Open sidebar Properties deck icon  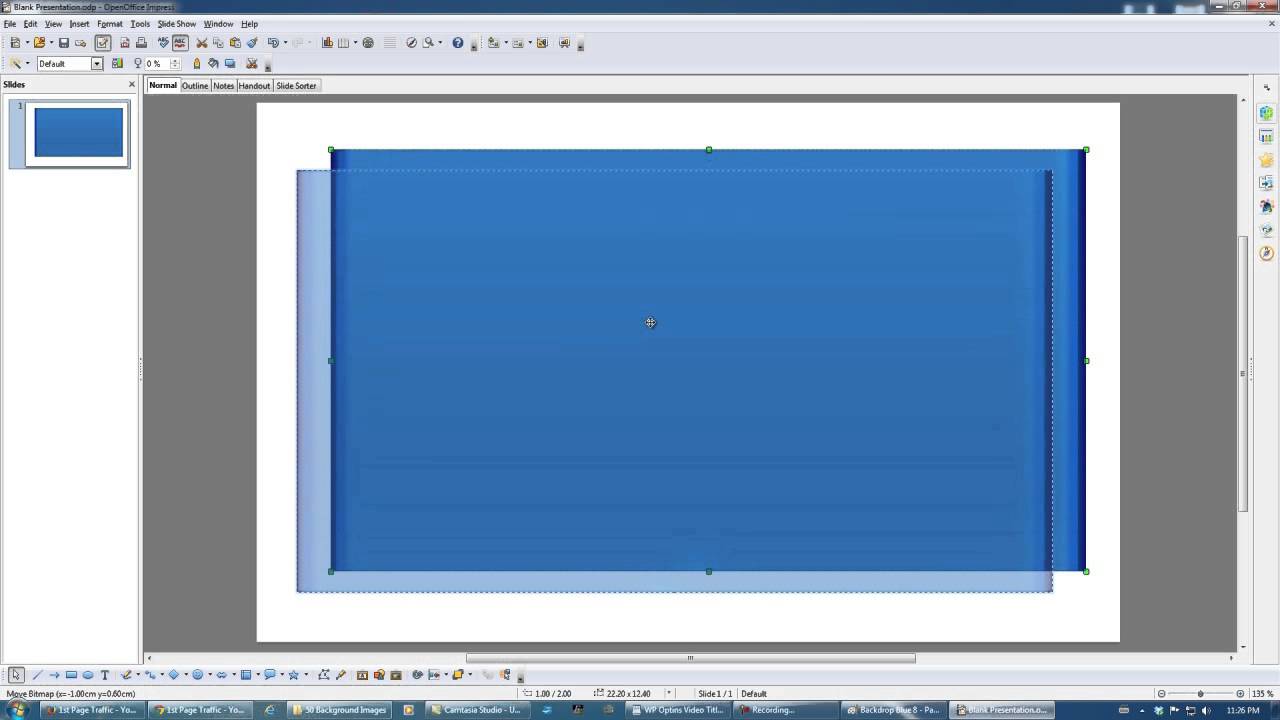pyautogui.click(x=1266, y=113)
